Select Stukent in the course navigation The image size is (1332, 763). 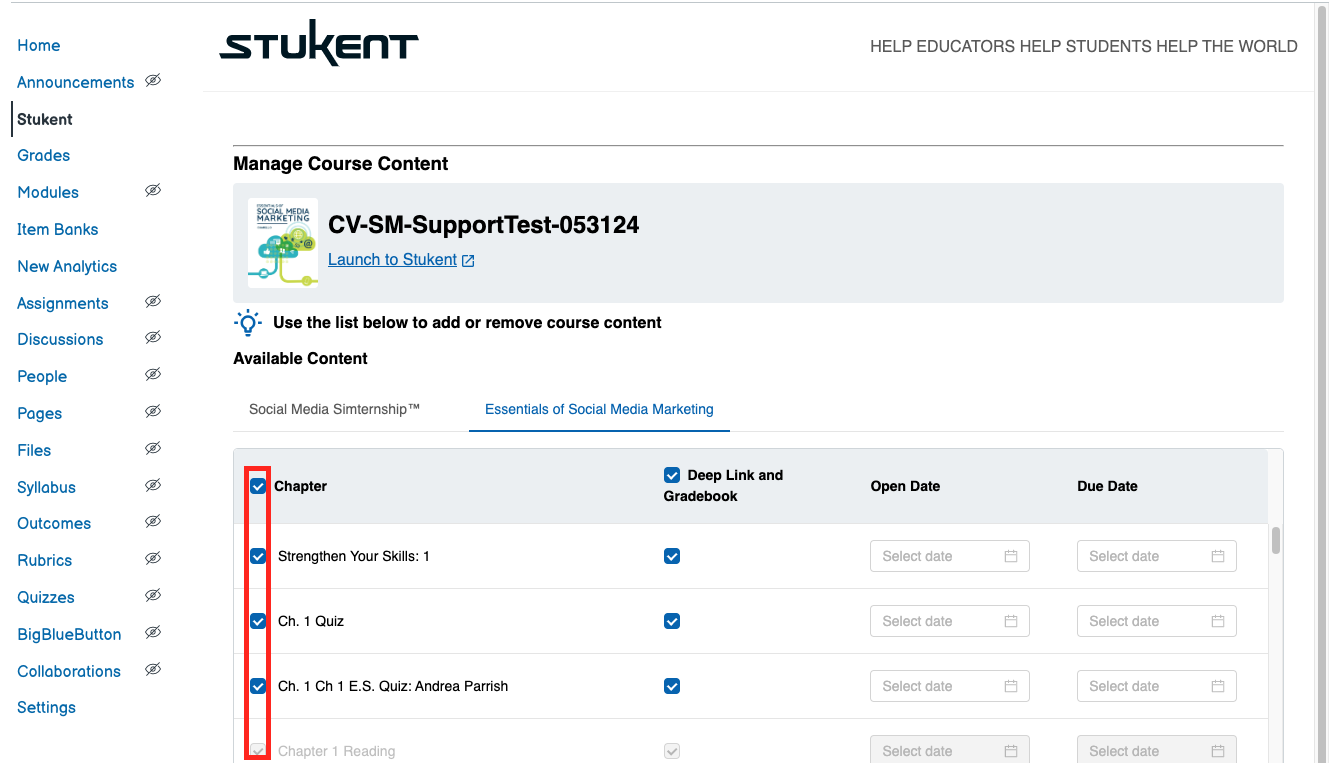[x=45, y=119]
